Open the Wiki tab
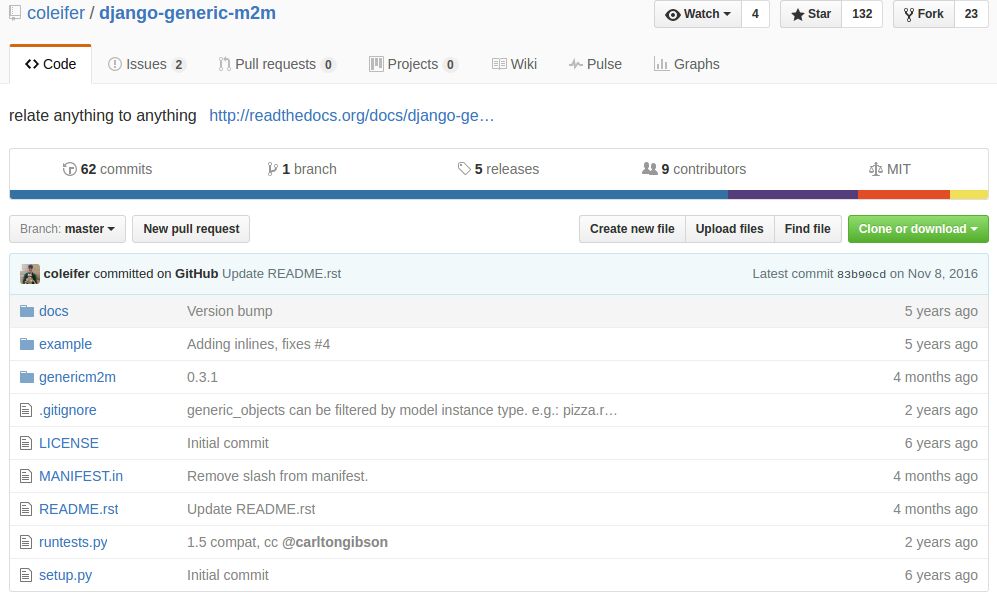The image size is (997, 602). pyautogui.click(x=514, y=64)
